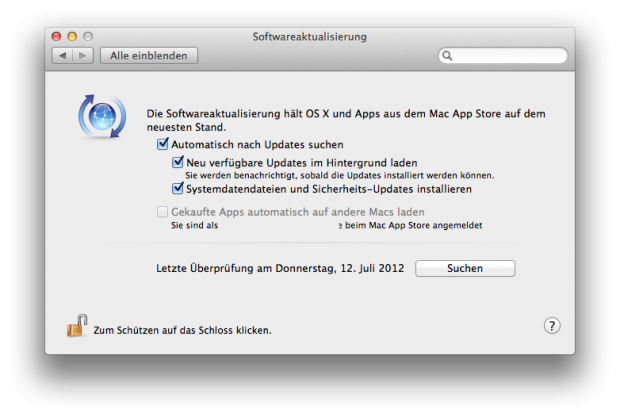Viewport: 620px width, 417px height.
Task: Click the text 'Letzte Überprüfung am Donnerstag, 12. Juli 2012'
Action: 280,268
